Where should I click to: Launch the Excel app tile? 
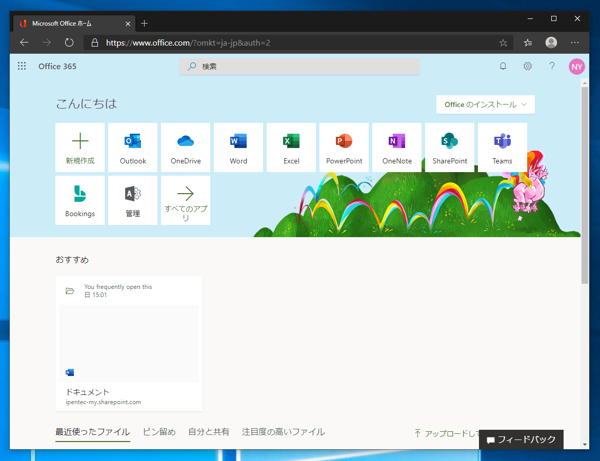(x=291, y=147)
